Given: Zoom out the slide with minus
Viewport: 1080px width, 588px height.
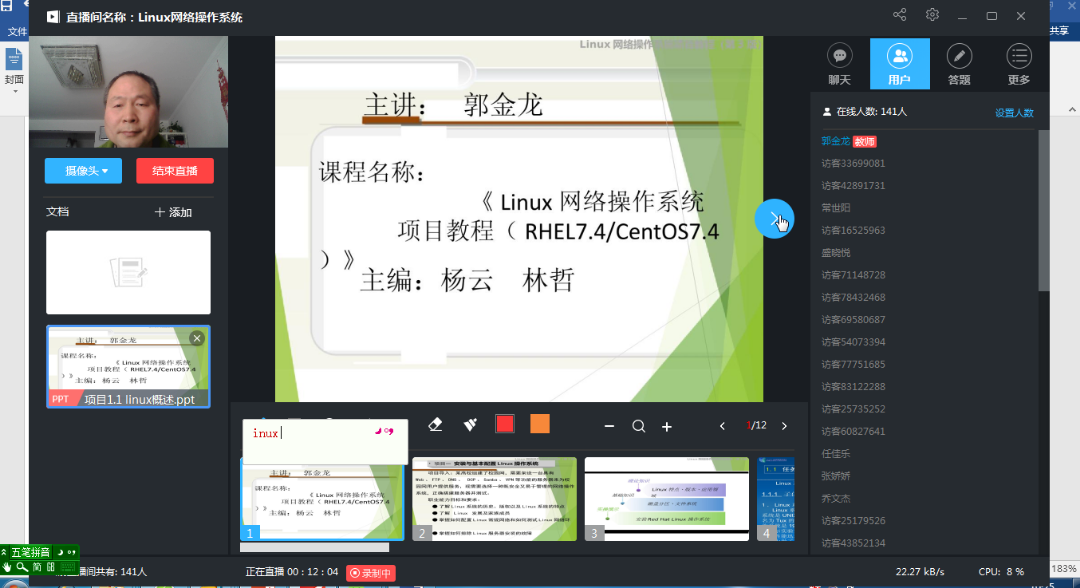Looking at the screenshot, I should [x=609, y=426].
